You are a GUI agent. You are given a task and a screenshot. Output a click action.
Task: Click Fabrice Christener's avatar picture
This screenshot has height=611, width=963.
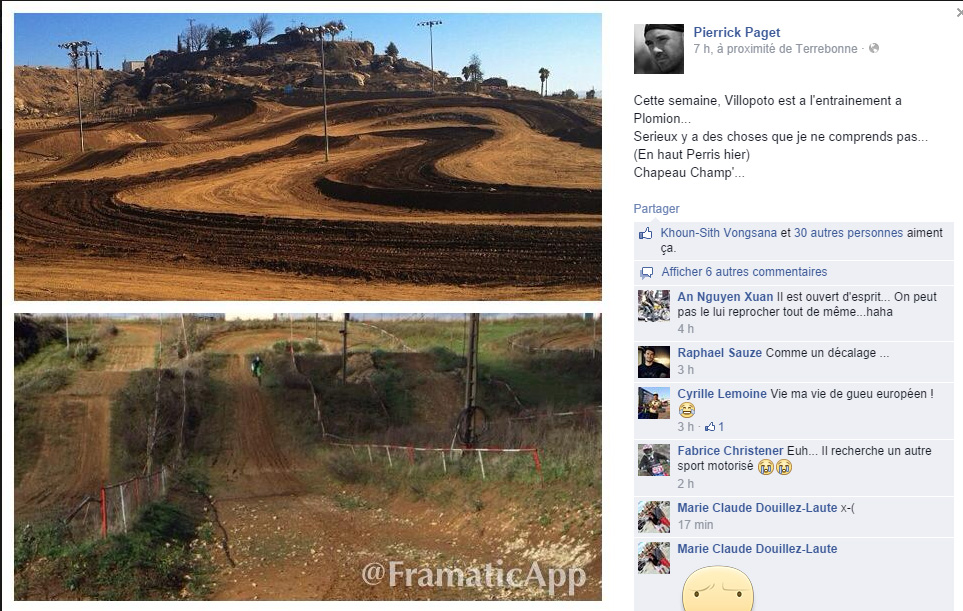(653, 460)
